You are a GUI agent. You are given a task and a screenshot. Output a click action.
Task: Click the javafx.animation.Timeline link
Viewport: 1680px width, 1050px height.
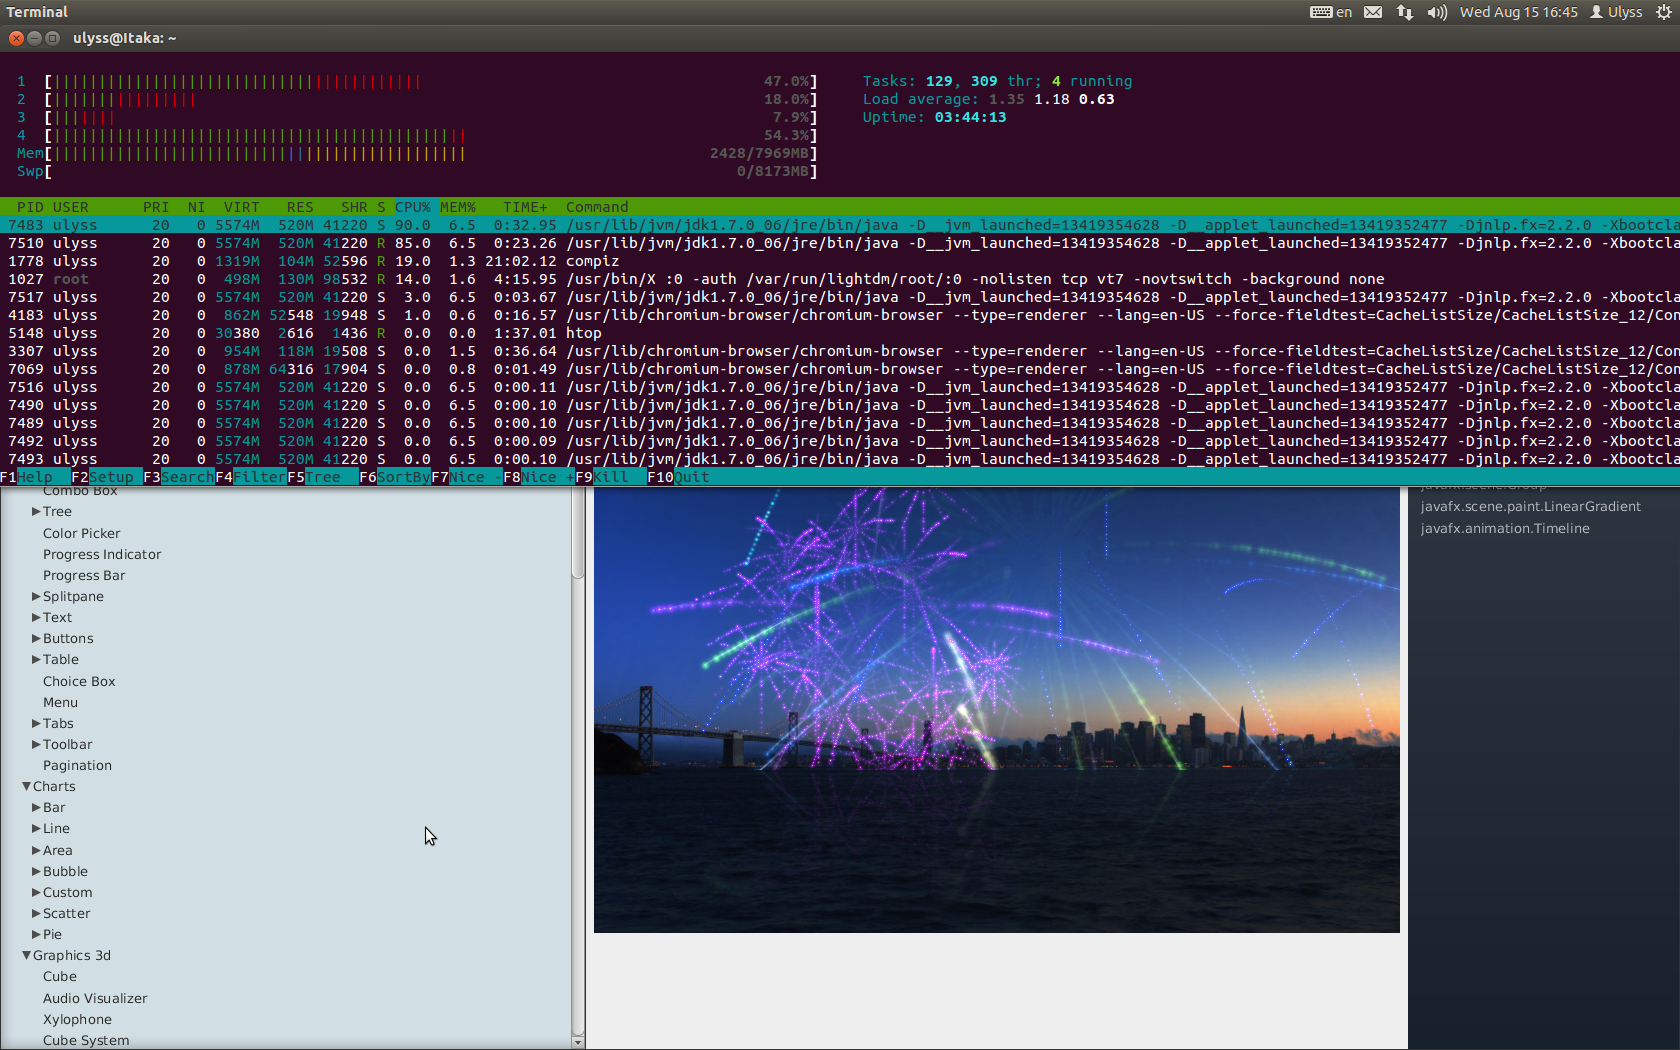1504,529
